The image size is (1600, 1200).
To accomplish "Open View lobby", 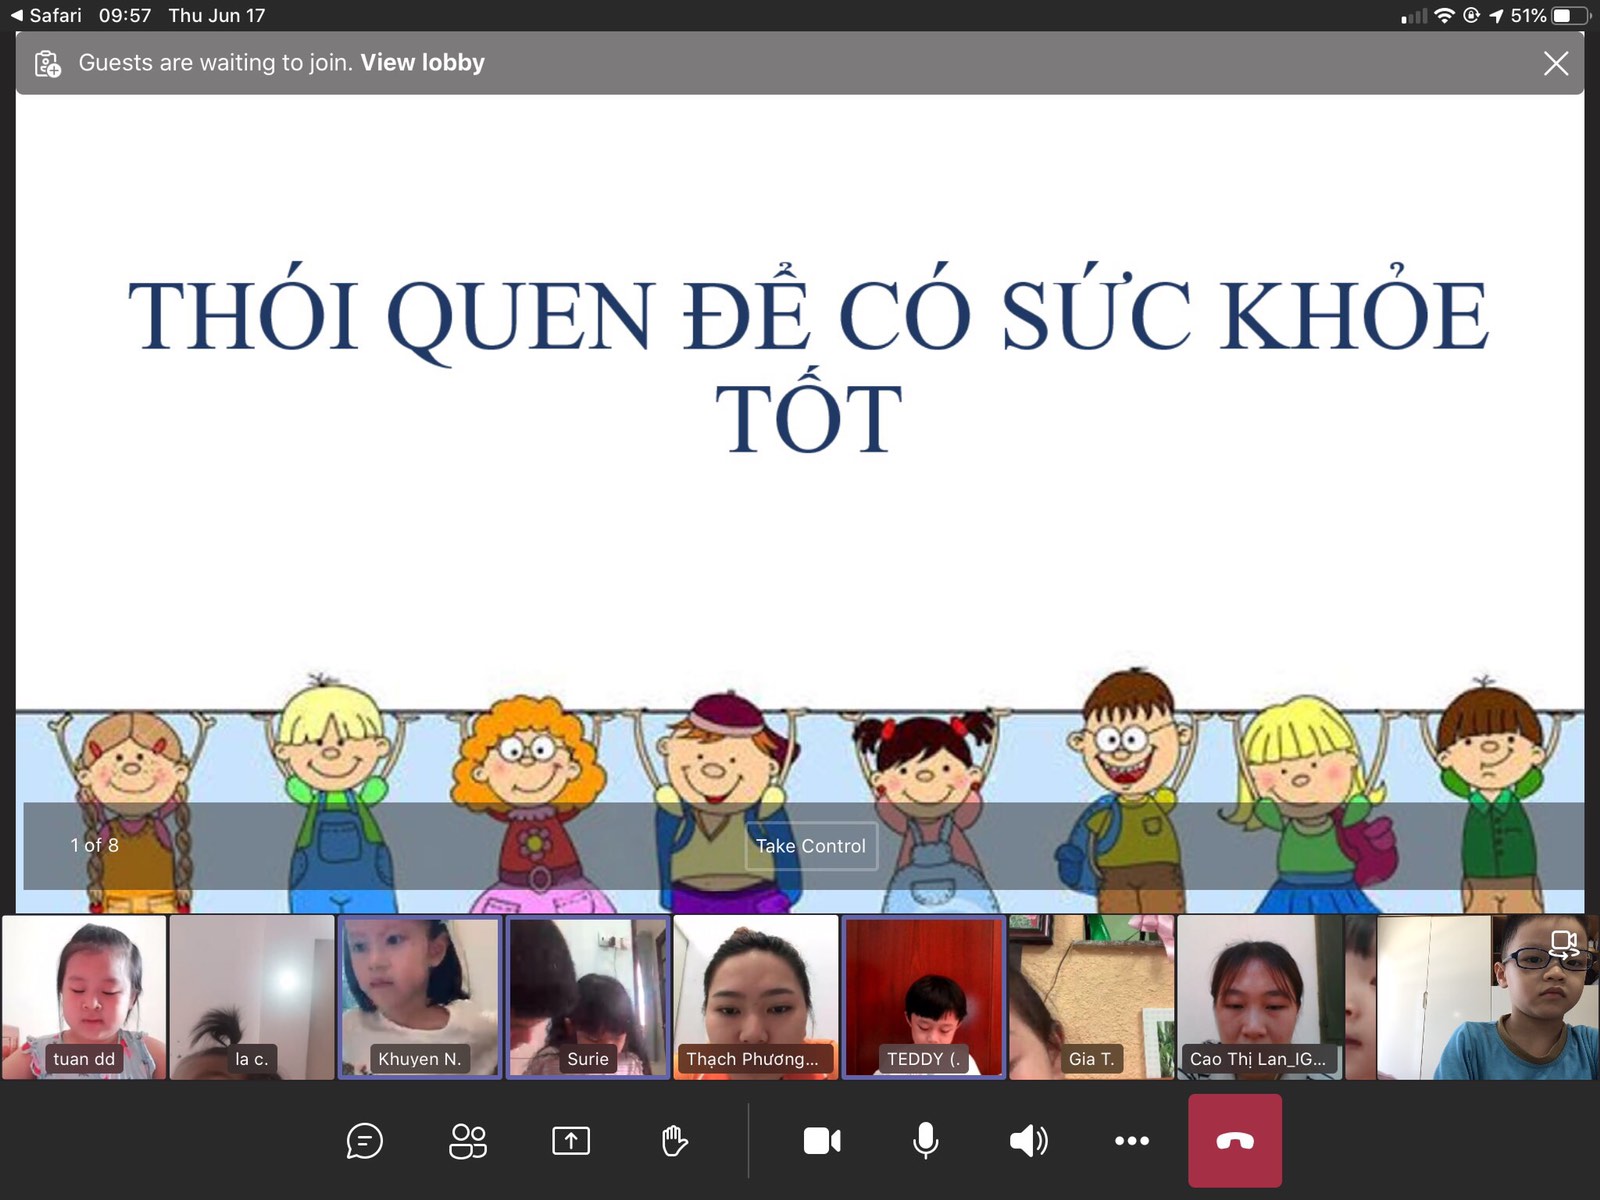I will pos(422,62).
